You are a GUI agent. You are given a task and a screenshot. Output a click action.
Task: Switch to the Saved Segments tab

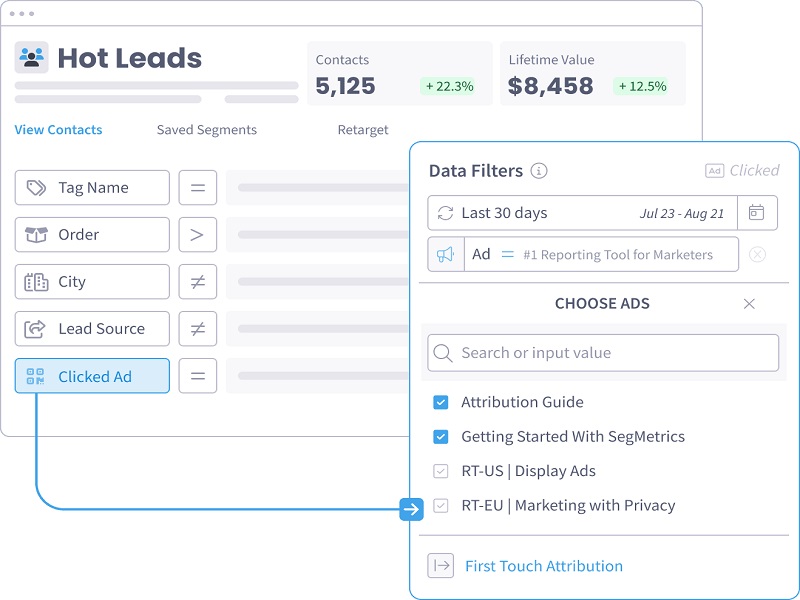(207, 130)
